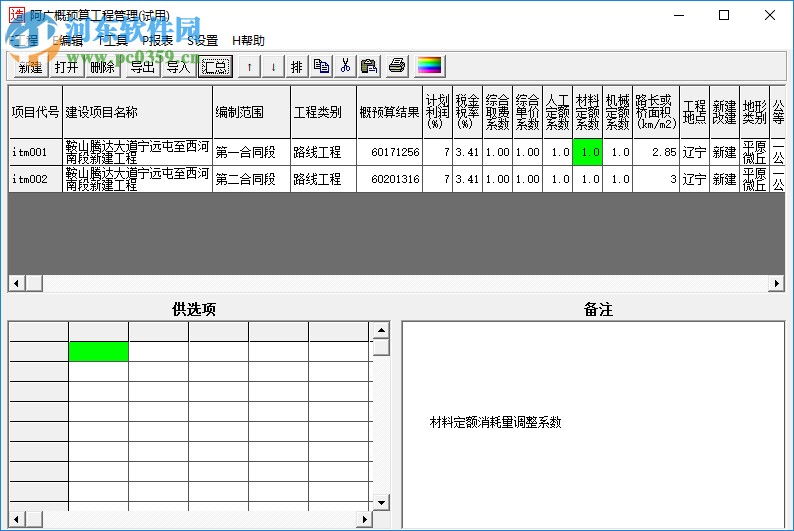Screen dimensions: 794x531
Task: Click the 编制范围 column header
Action: click(x=251, y=112)
